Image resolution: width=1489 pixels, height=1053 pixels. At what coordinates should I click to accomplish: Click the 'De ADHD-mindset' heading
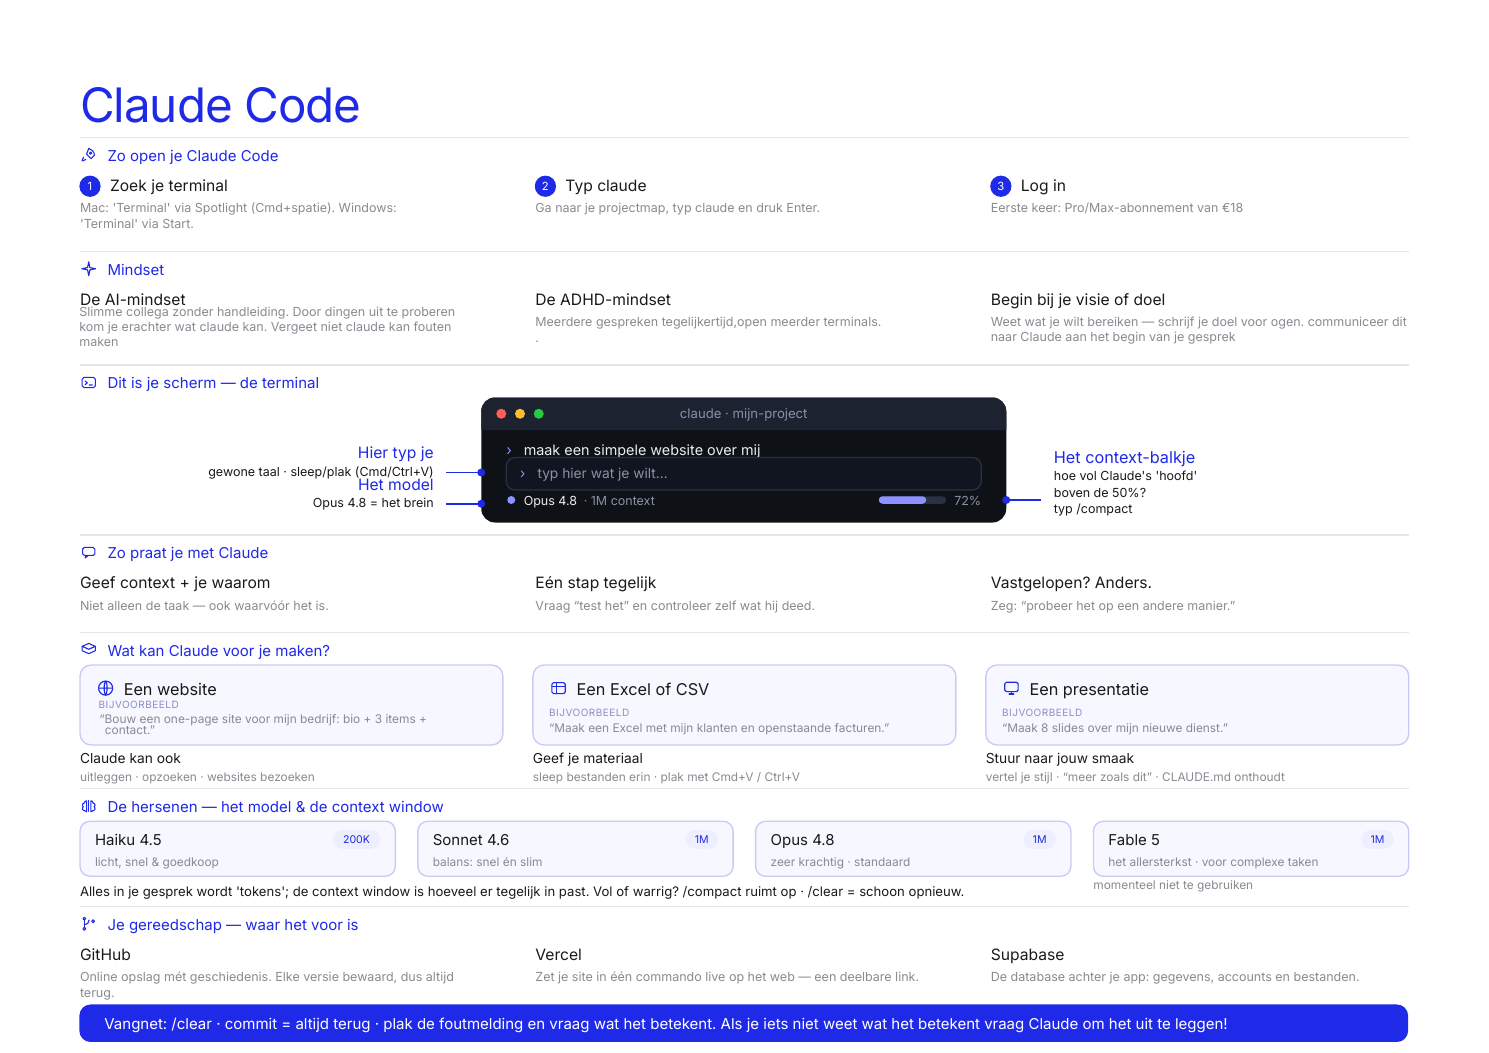603,300
